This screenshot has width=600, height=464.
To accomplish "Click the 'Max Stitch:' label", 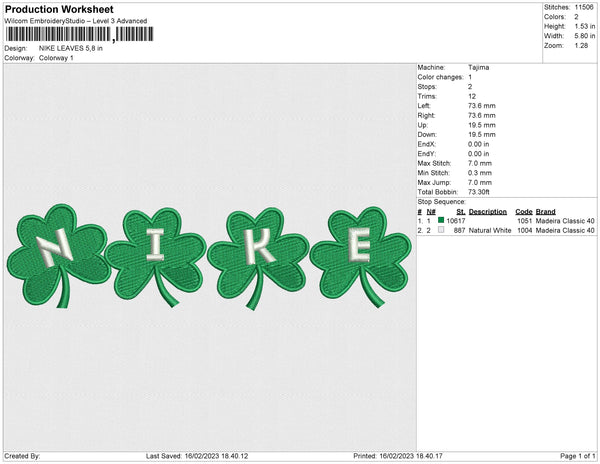I will coord(434,163).
